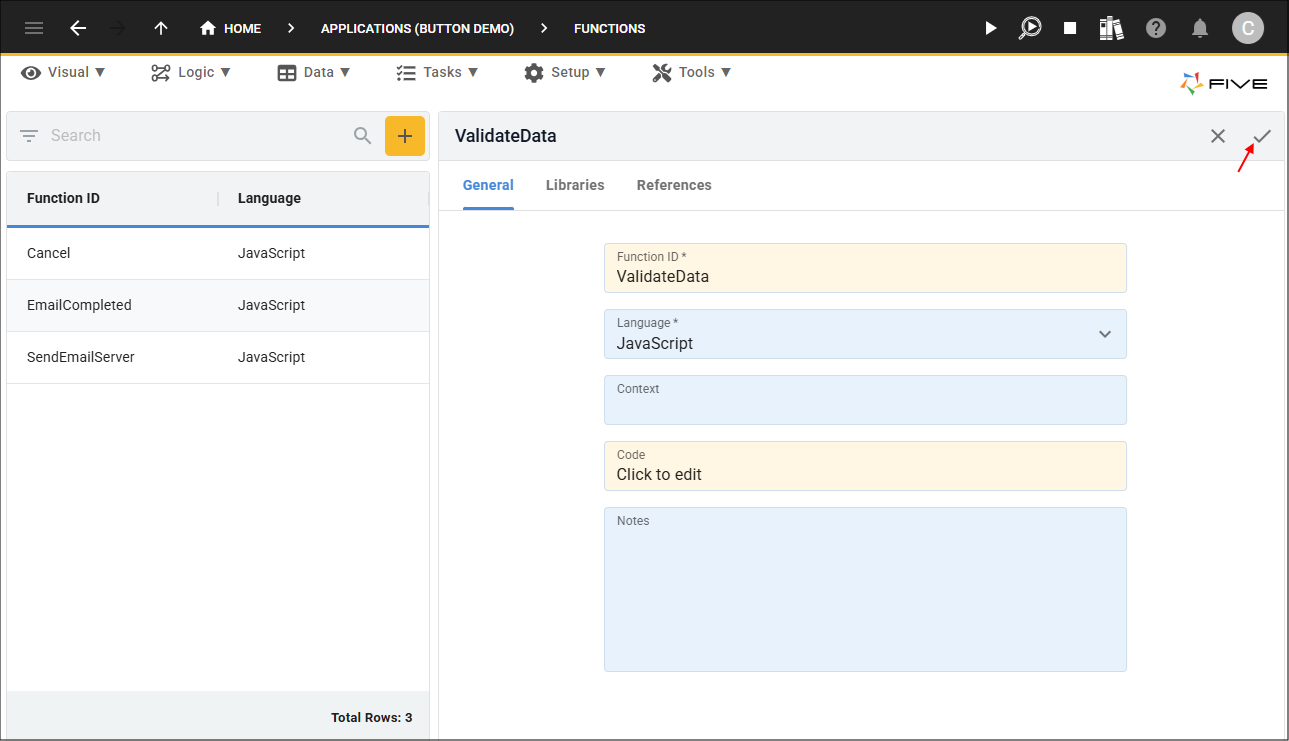Switch to the References tab

[674, 185]
